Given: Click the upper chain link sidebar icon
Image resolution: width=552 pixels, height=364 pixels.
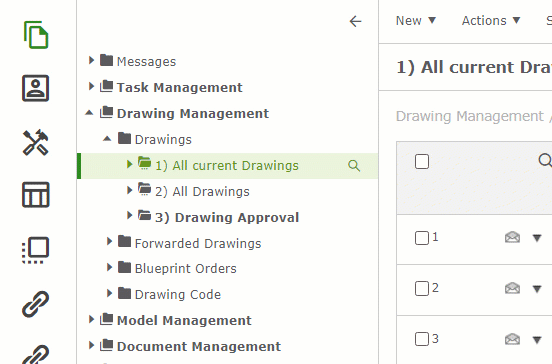Looking at the screenshot, I should tap(36, 304).
